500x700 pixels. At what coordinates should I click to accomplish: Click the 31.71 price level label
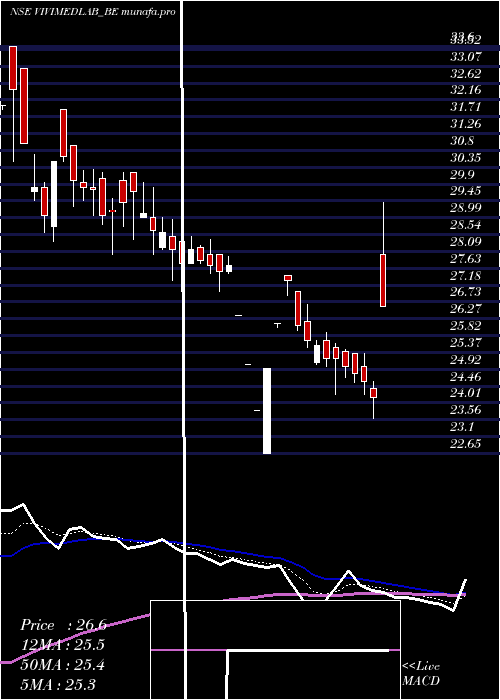pos(466,107)
